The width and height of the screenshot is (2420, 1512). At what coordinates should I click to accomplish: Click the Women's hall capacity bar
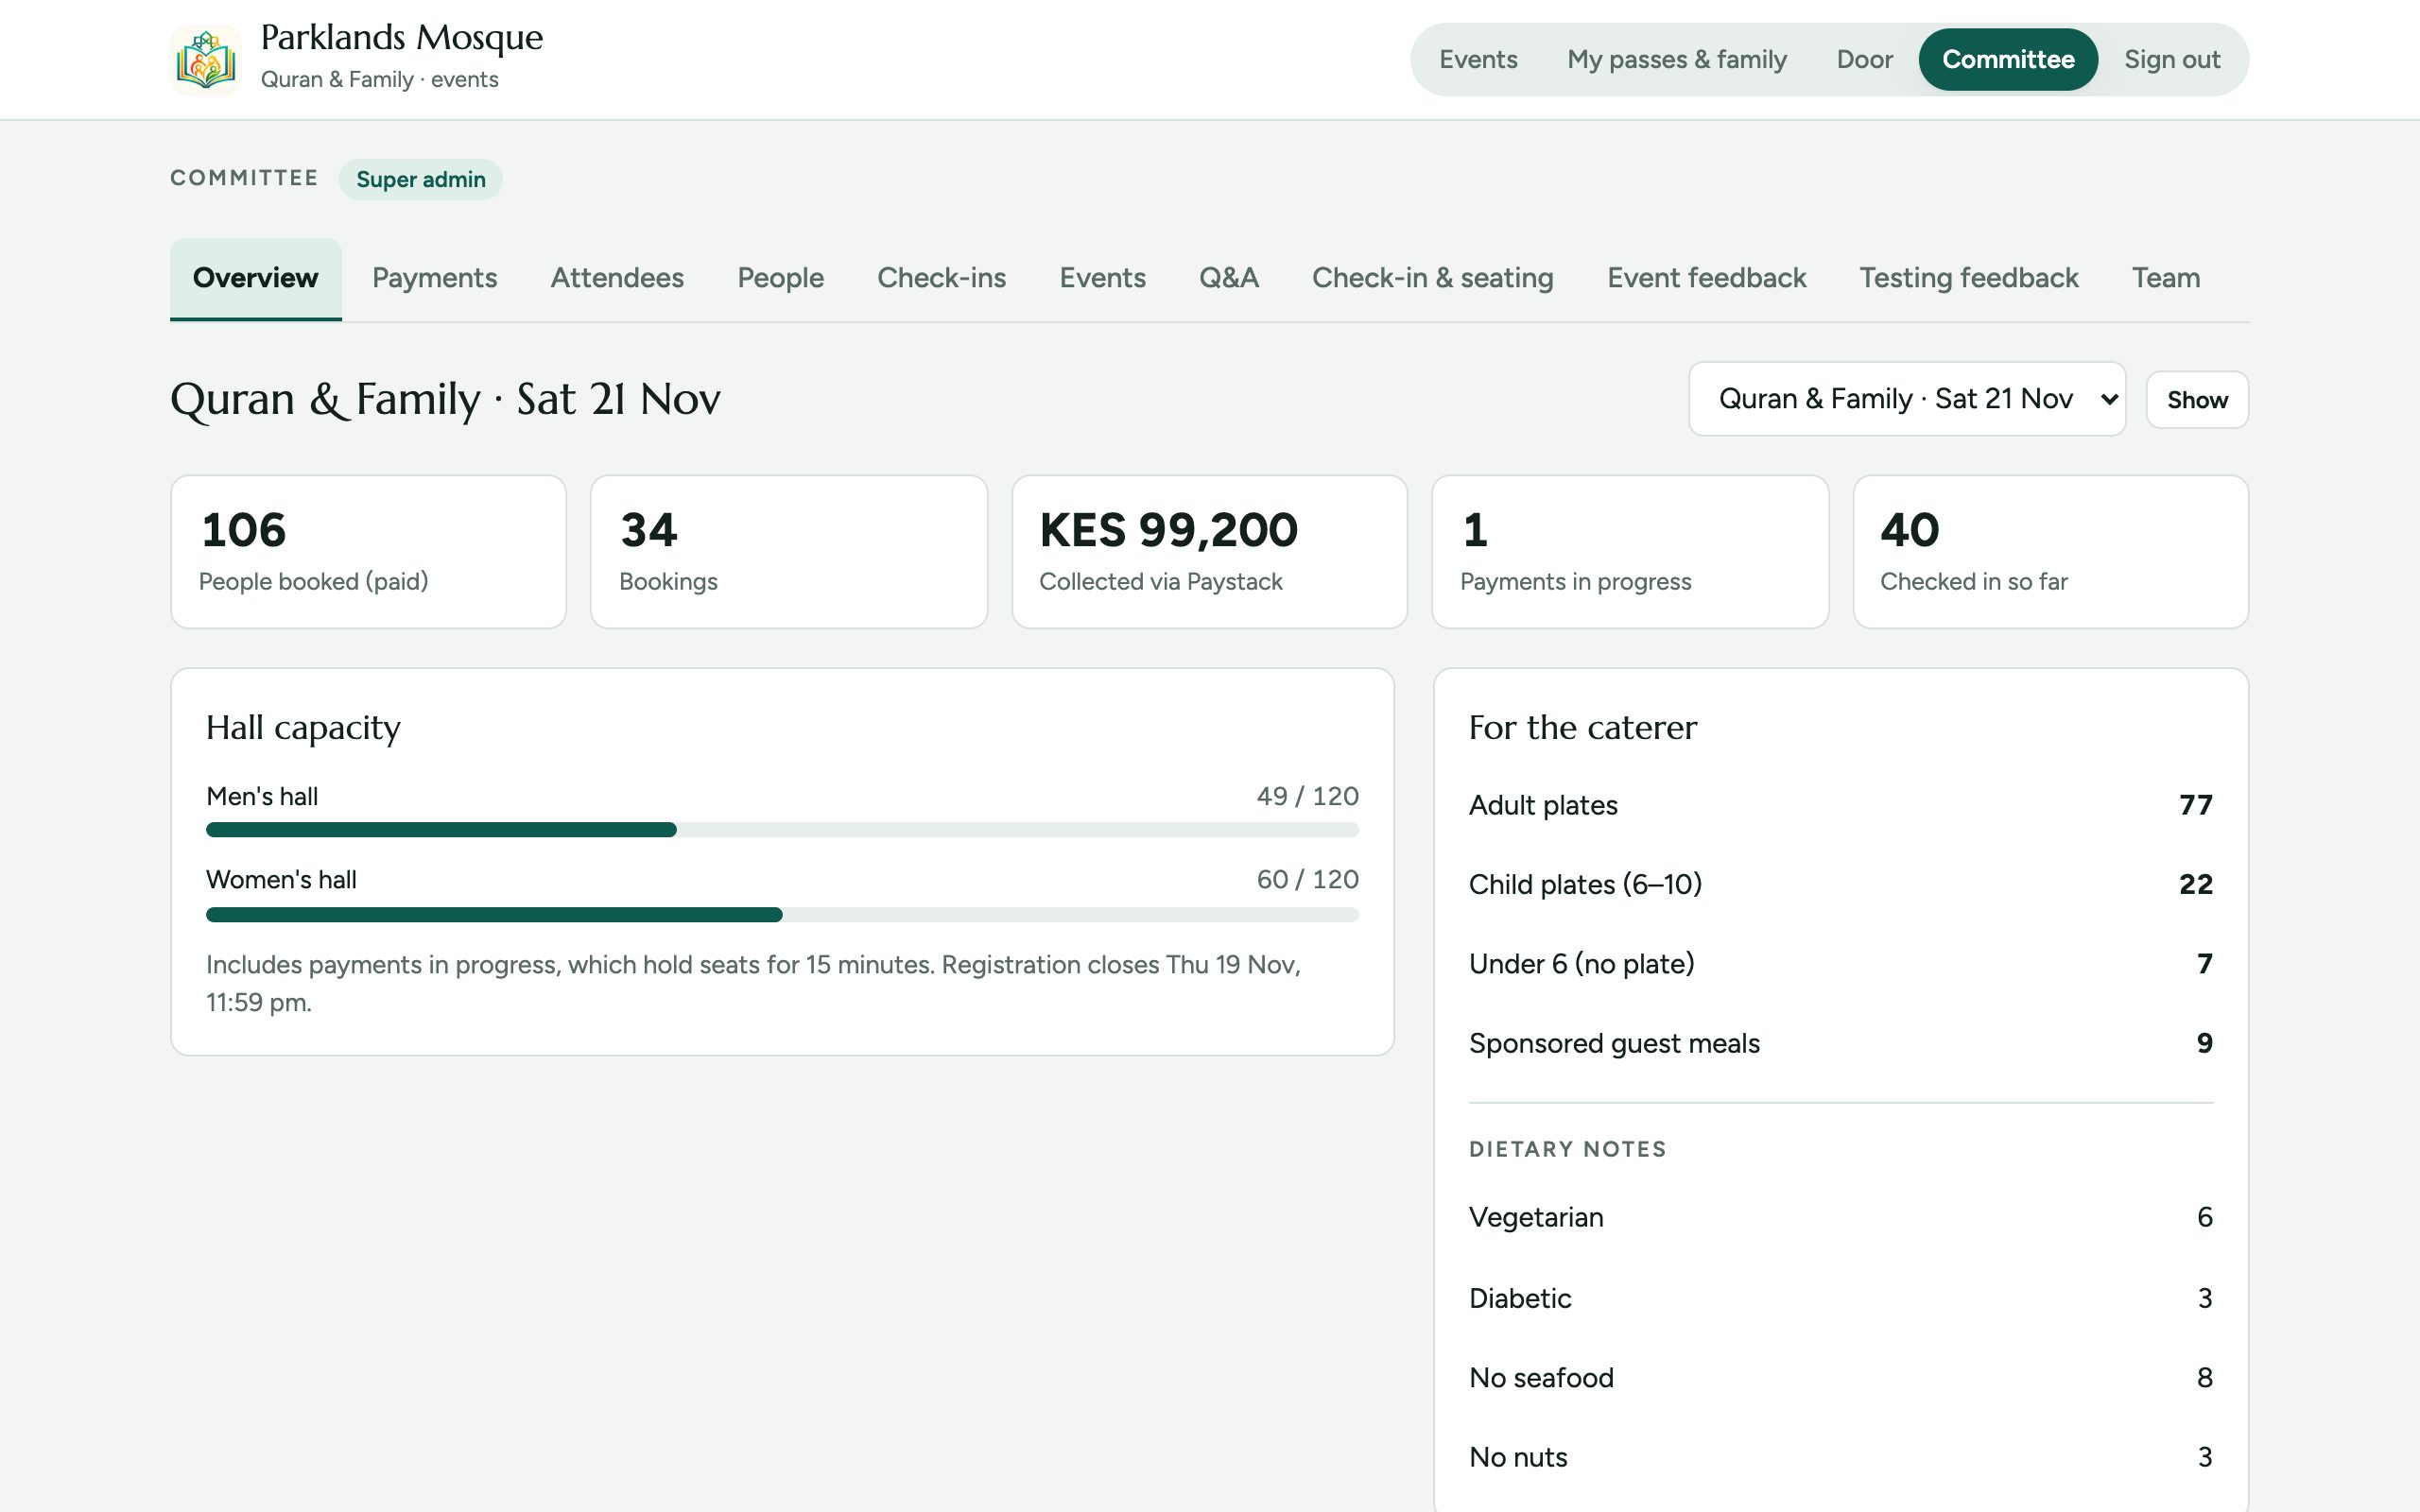click(782, 914)
